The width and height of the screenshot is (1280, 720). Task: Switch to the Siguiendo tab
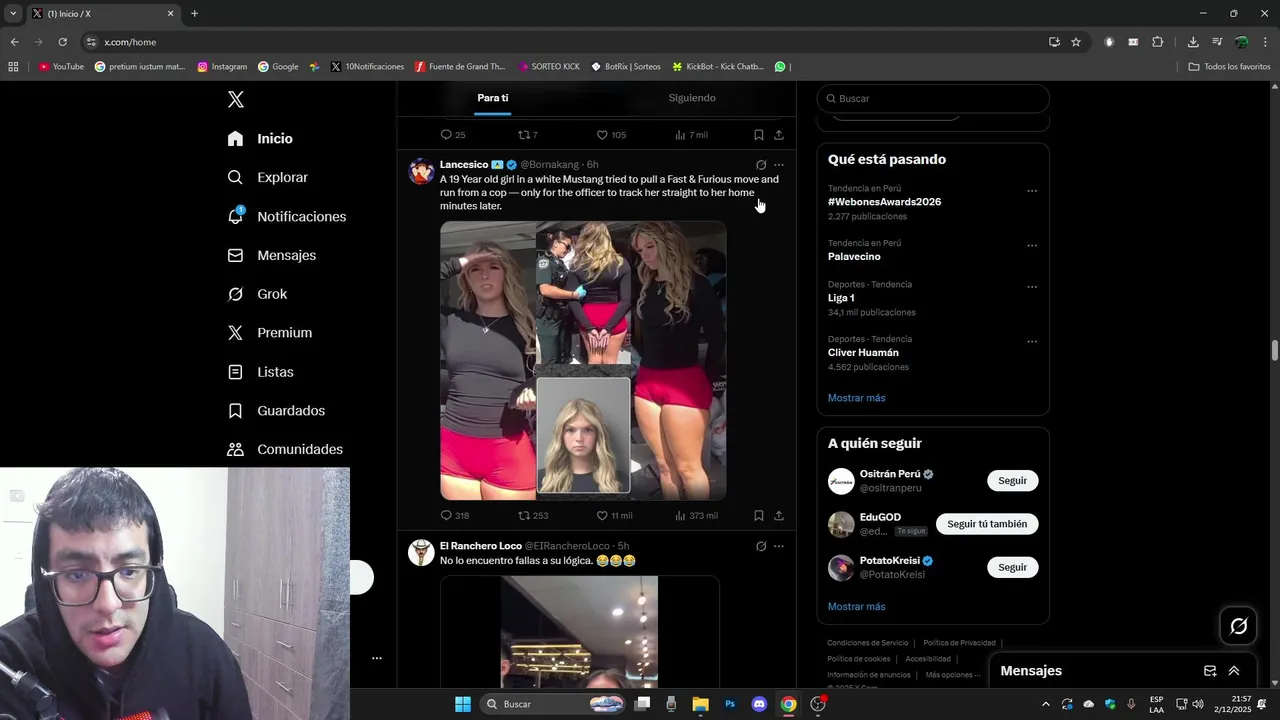coord(692,98)
